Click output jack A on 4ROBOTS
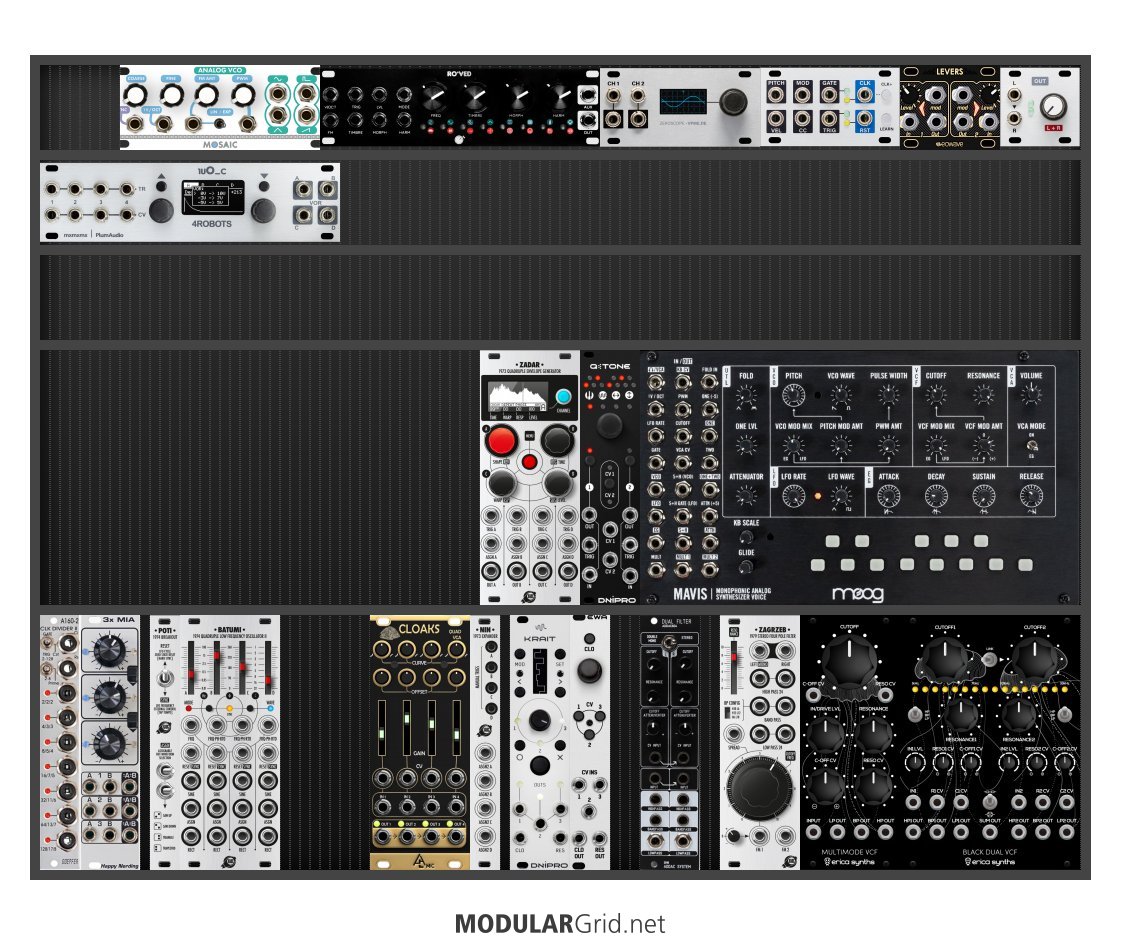Image resolution: width=1121 pixels, height=945 pixels. tap(303, 189)
